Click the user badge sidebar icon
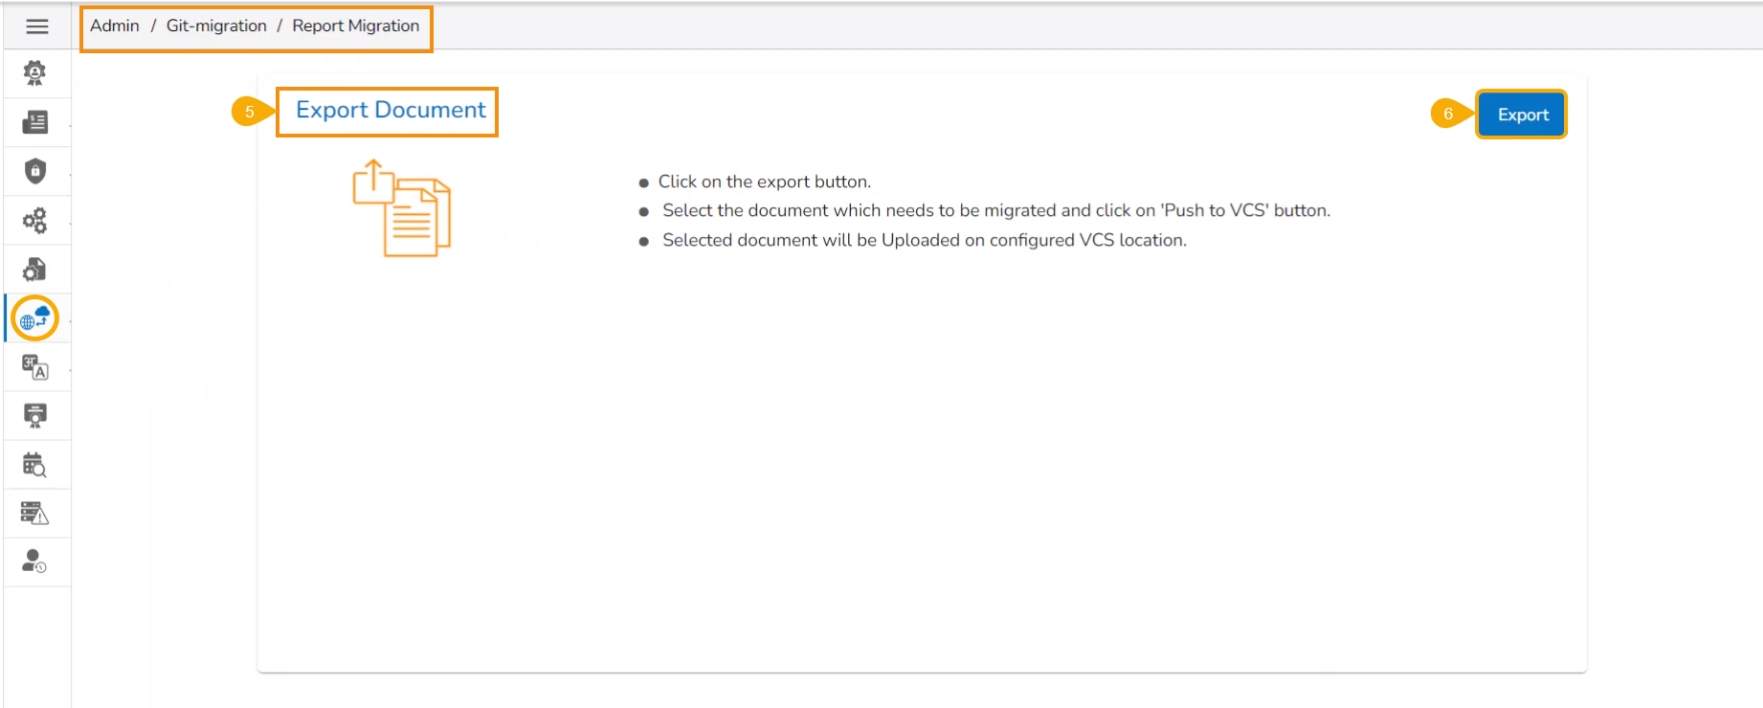 click(x=35, y=73)
